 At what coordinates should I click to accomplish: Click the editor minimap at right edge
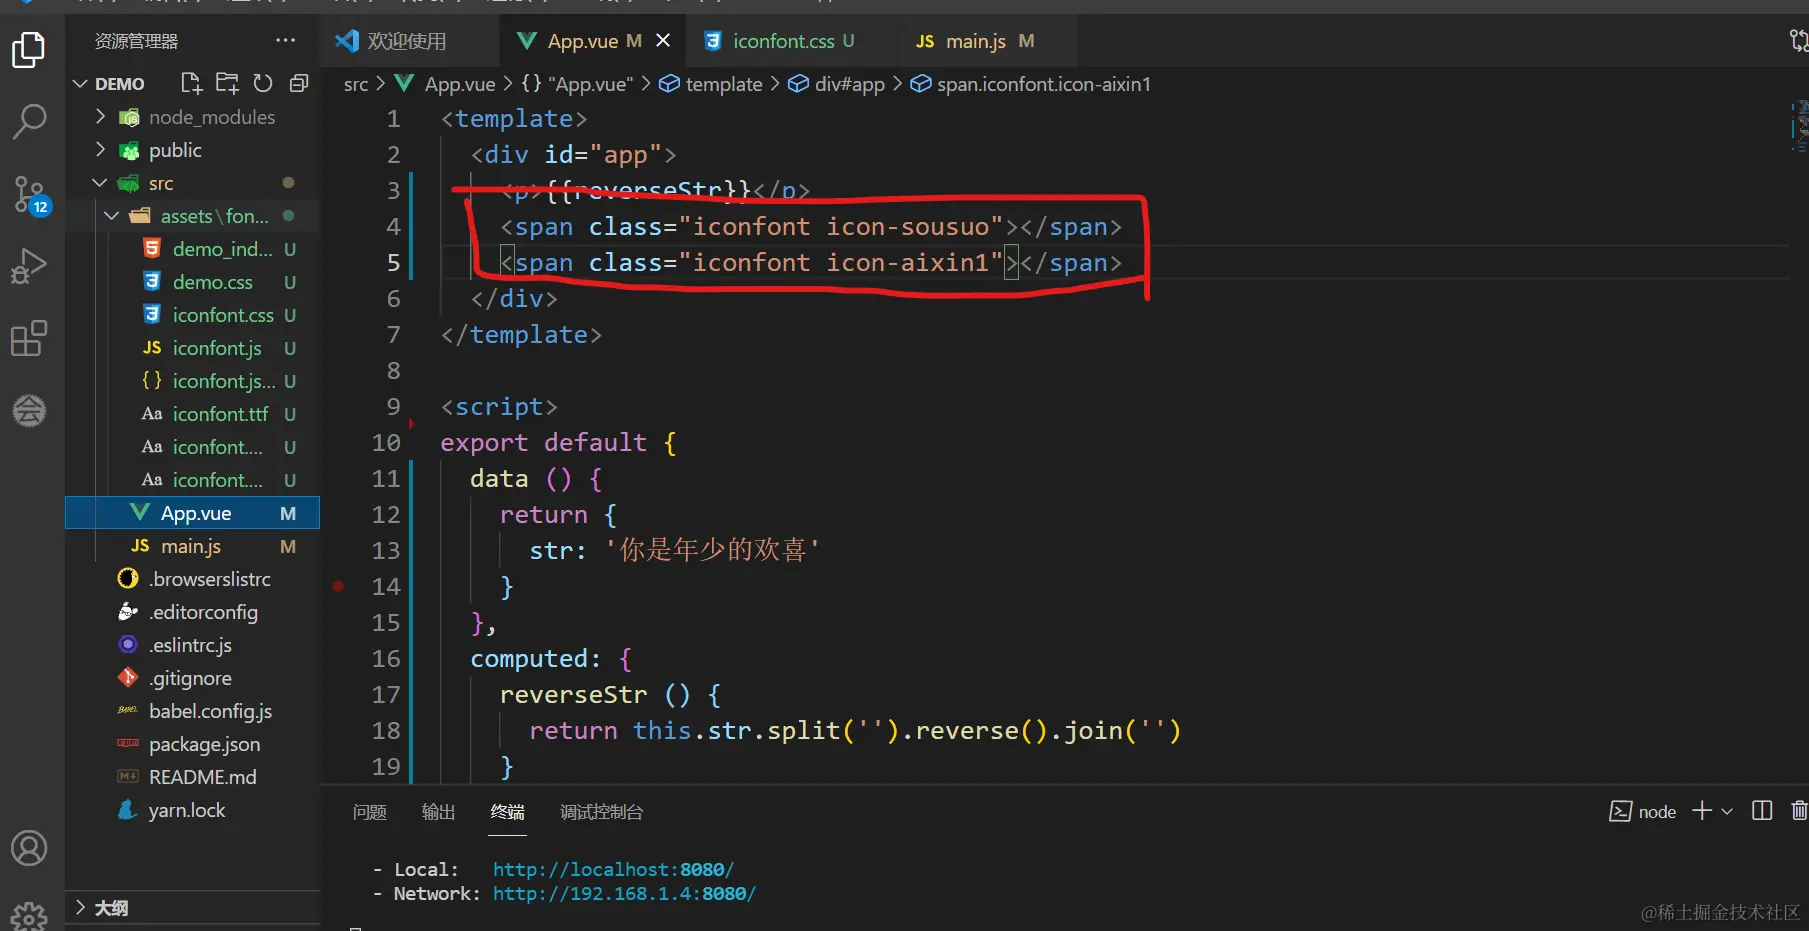(x=1799, y=125)
